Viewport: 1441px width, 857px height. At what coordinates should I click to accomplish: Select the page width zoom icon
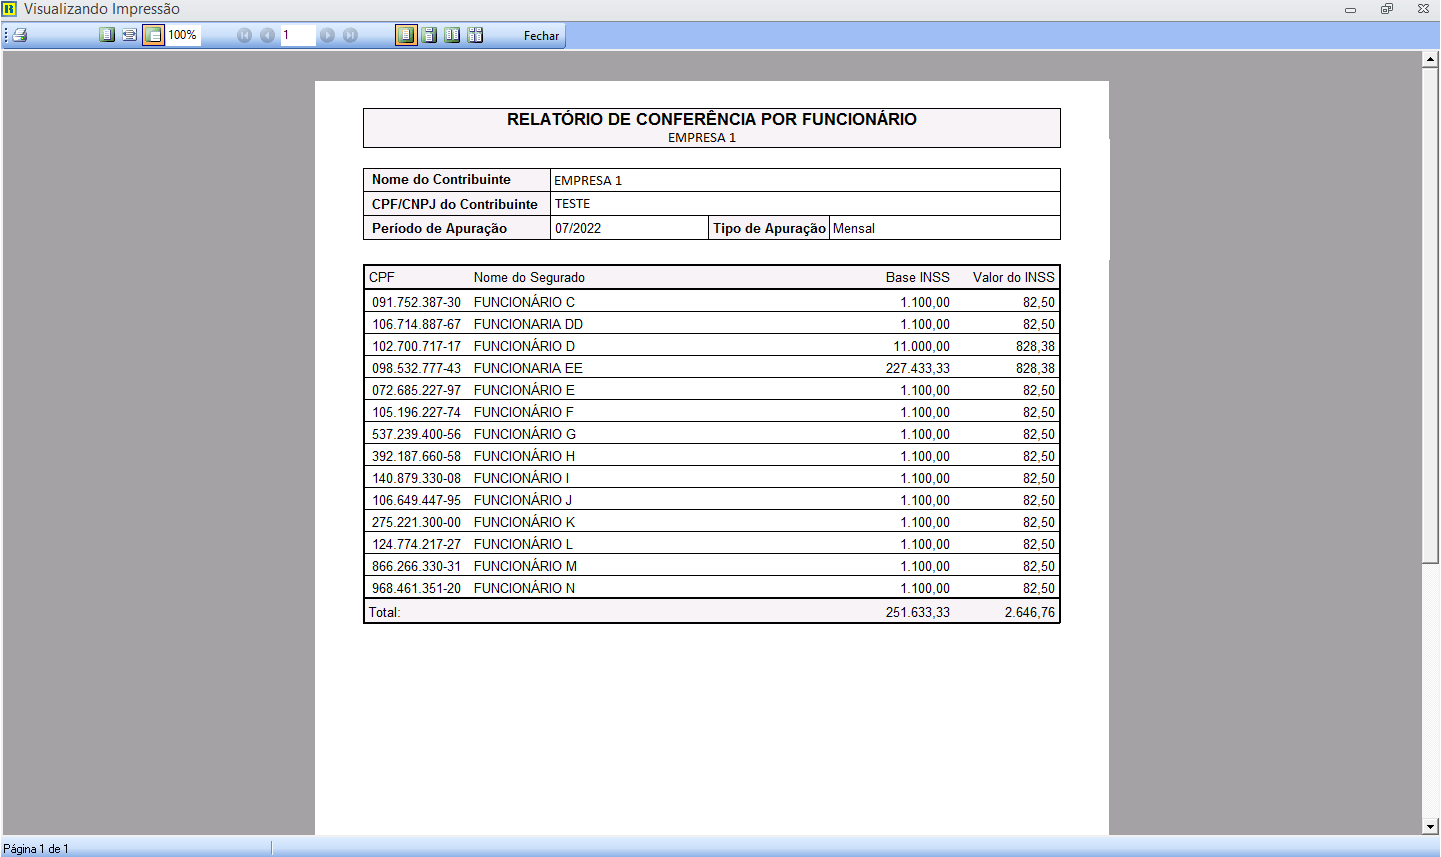click(130, 35)
